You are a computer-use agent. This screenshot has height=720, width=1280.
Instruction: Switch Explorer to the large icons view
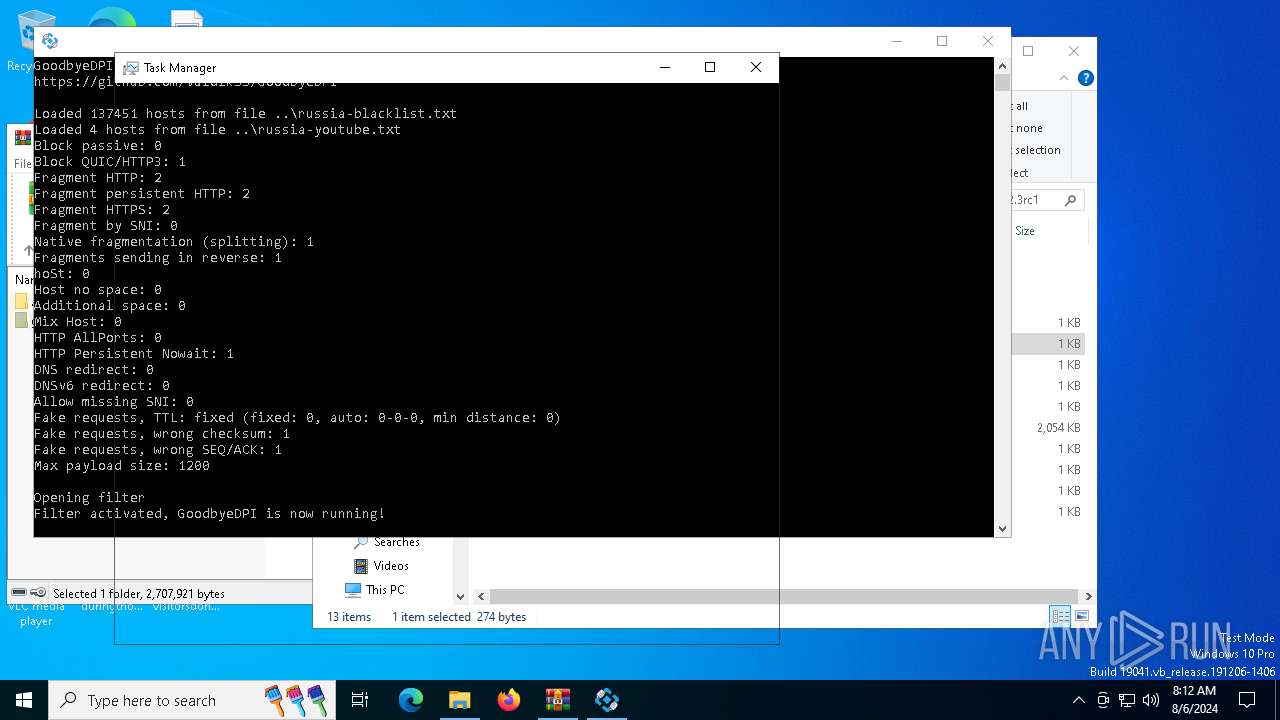[x=1080, y=616]
